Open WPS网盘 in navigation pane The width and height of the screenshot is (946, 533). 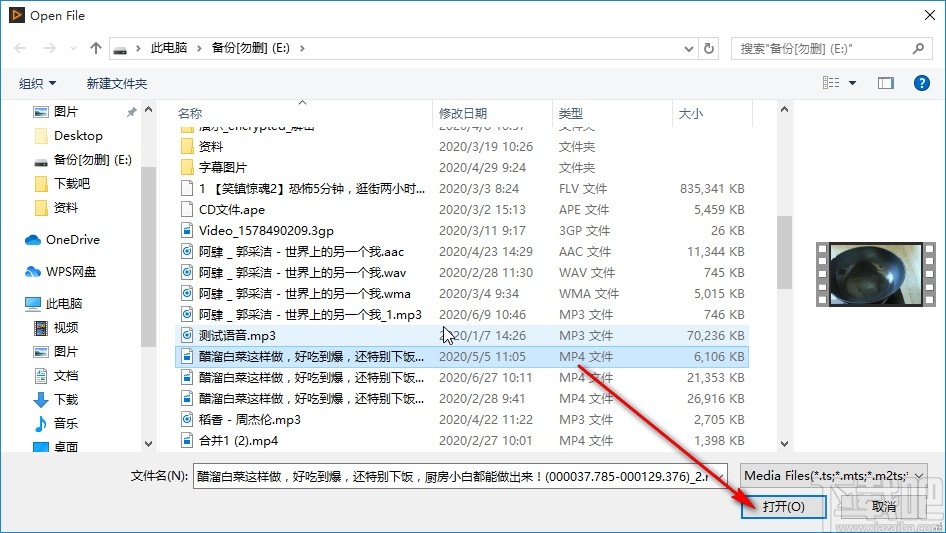click(71, 272)
